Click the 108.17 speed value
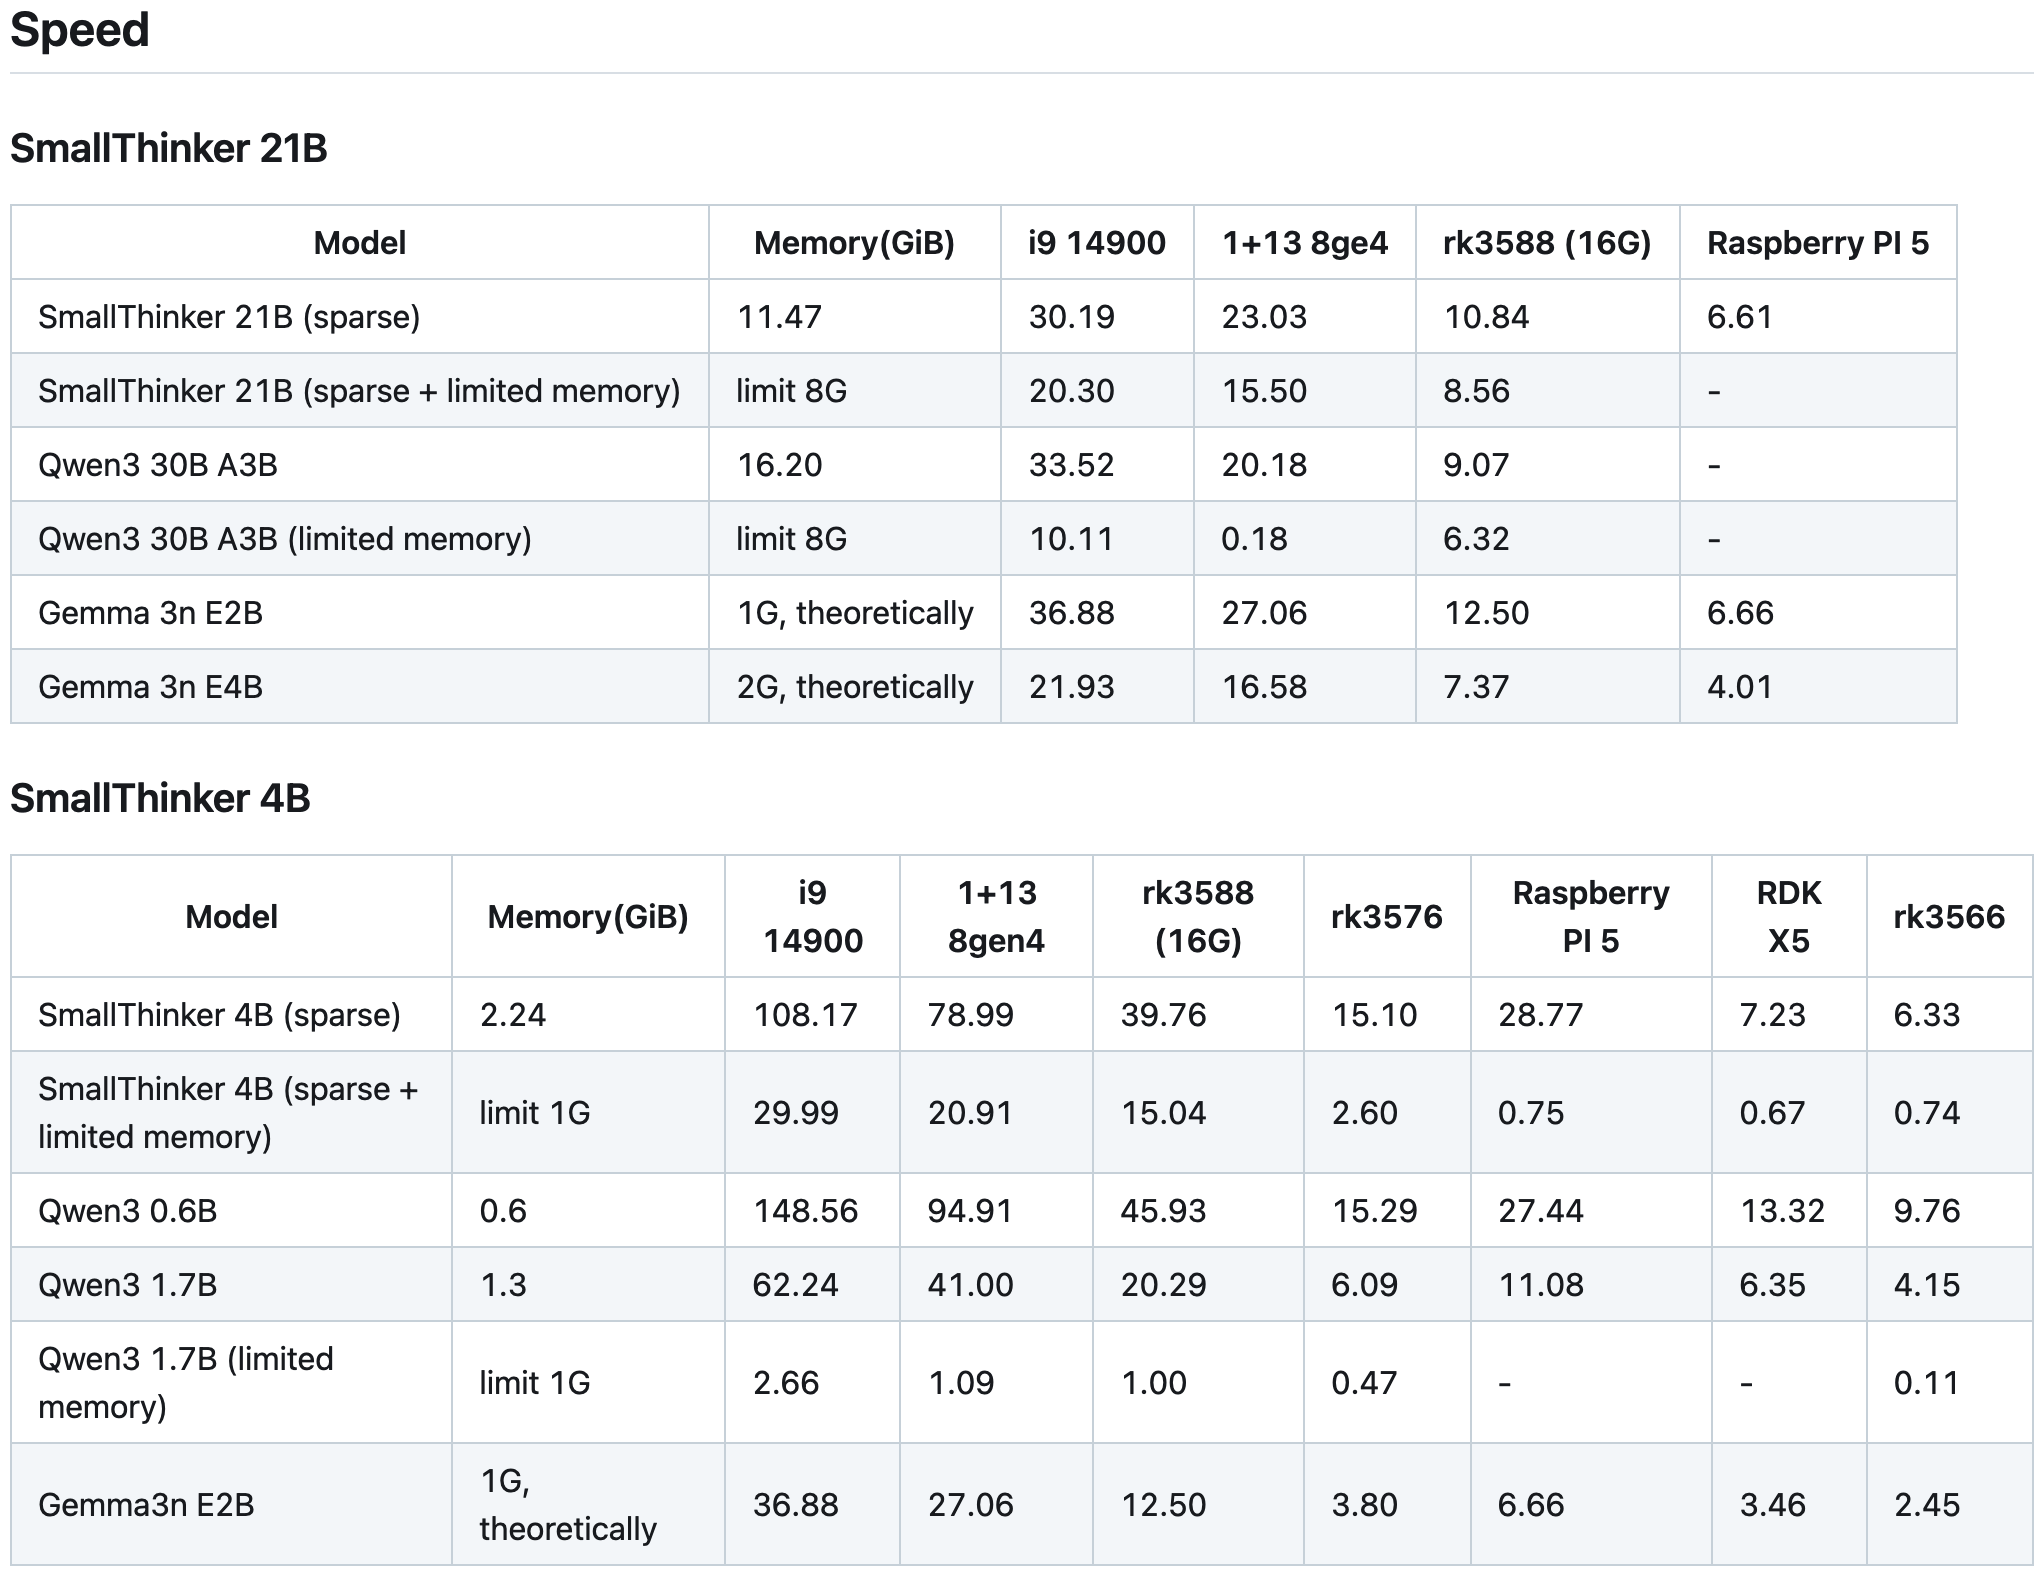 805,1015
